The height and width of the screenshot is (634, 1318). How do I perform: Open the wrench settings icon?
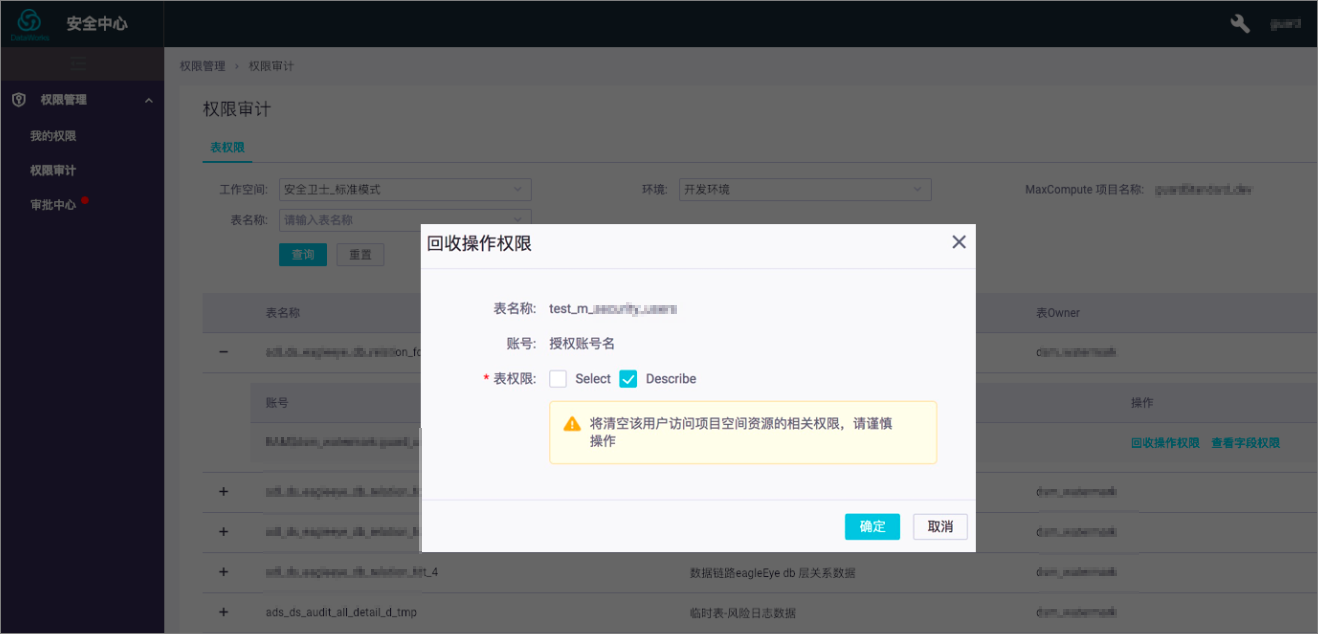1240,24
